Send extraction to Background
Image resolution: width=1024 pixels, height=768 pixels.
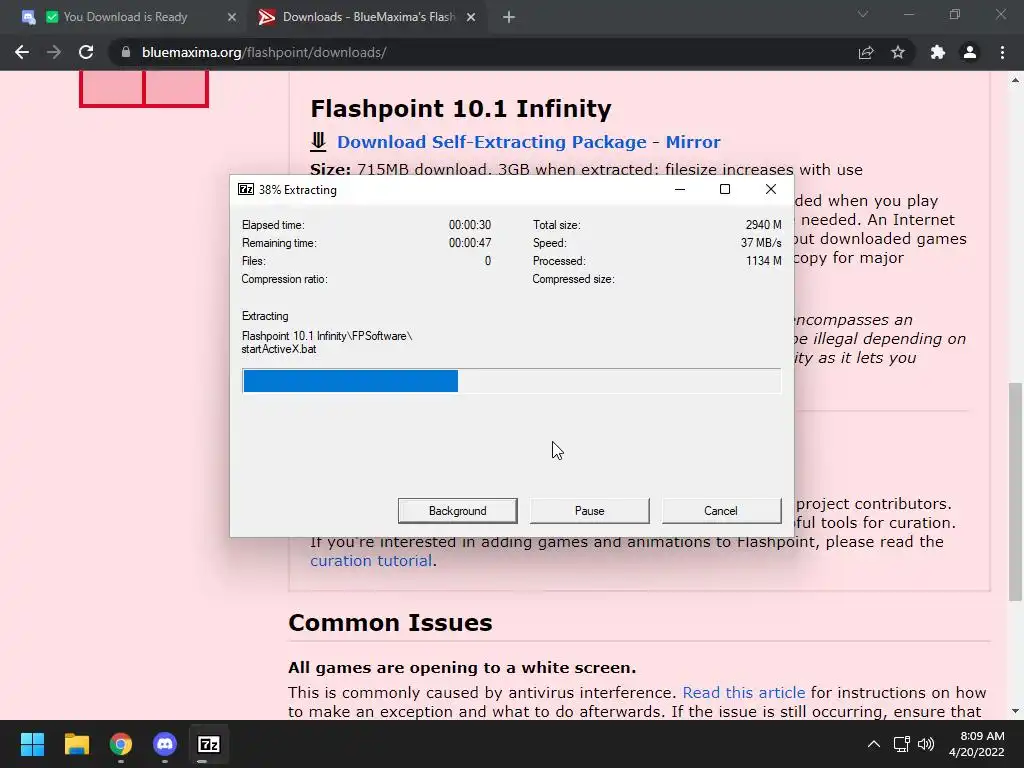click(457, 511)
